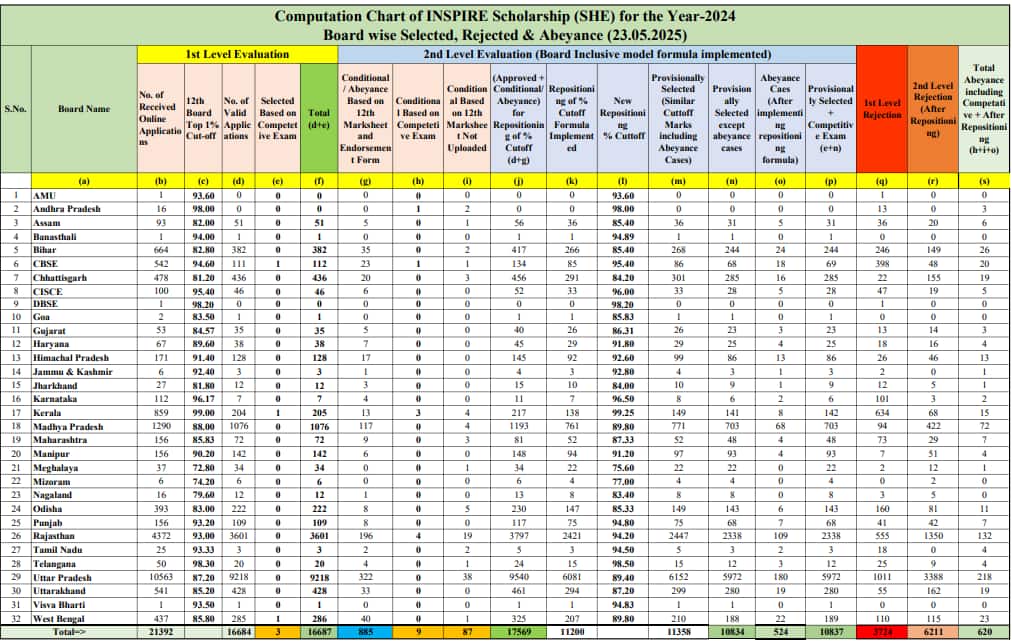Click the green total cell '16687'

click(x=319, y=632)
